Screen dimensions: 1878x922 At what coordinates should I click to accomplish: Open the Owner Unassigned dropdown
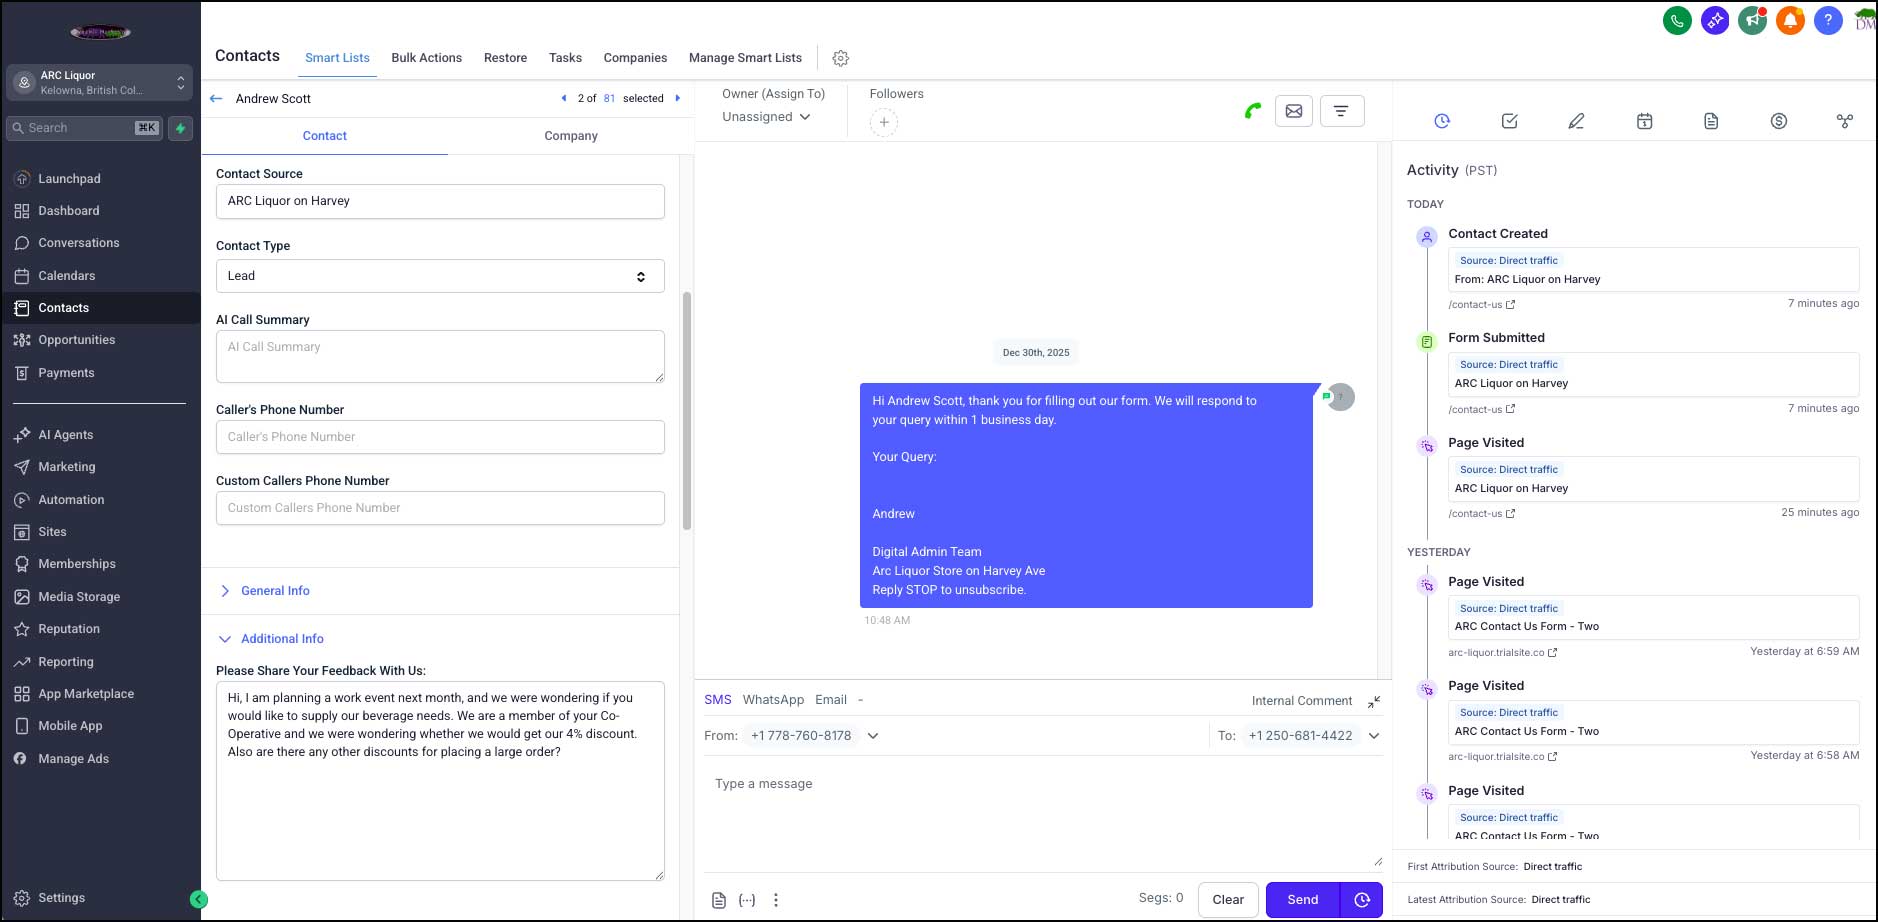click(766, 117)
